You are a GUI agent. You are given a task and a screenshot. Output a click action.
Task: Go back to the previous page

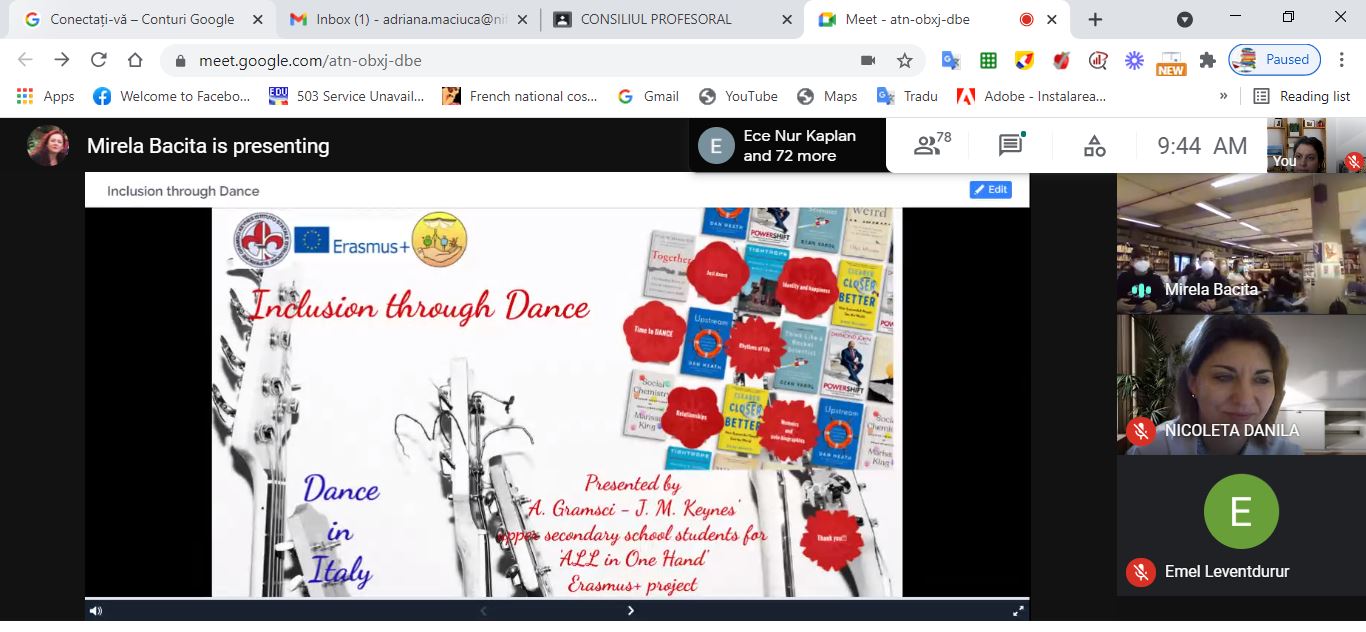point(25,60)
